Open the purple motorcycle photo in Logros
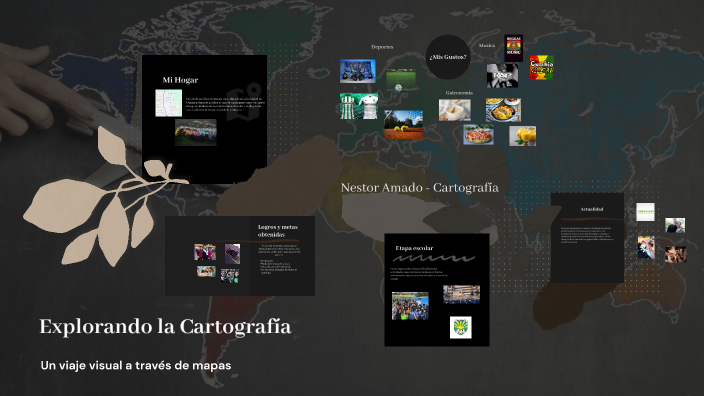Screen dimensions: 704x396 pyautogui.click(x=232, y=254)
